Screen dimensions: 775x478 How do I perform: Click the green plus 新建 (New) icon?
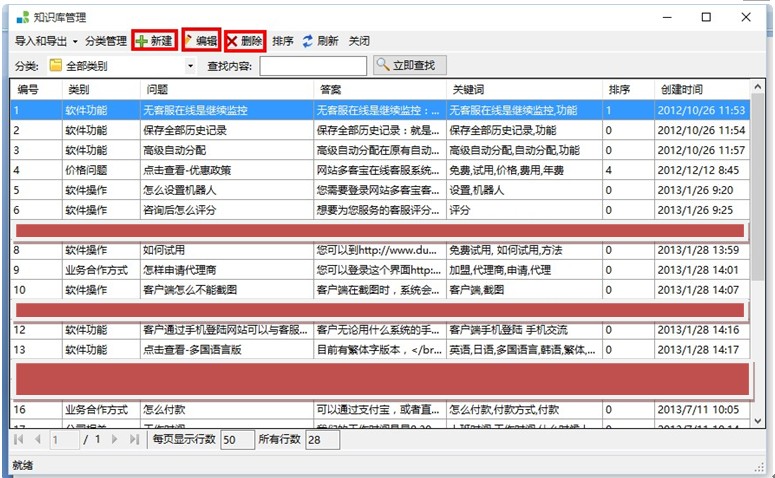(x=142, y=41)
